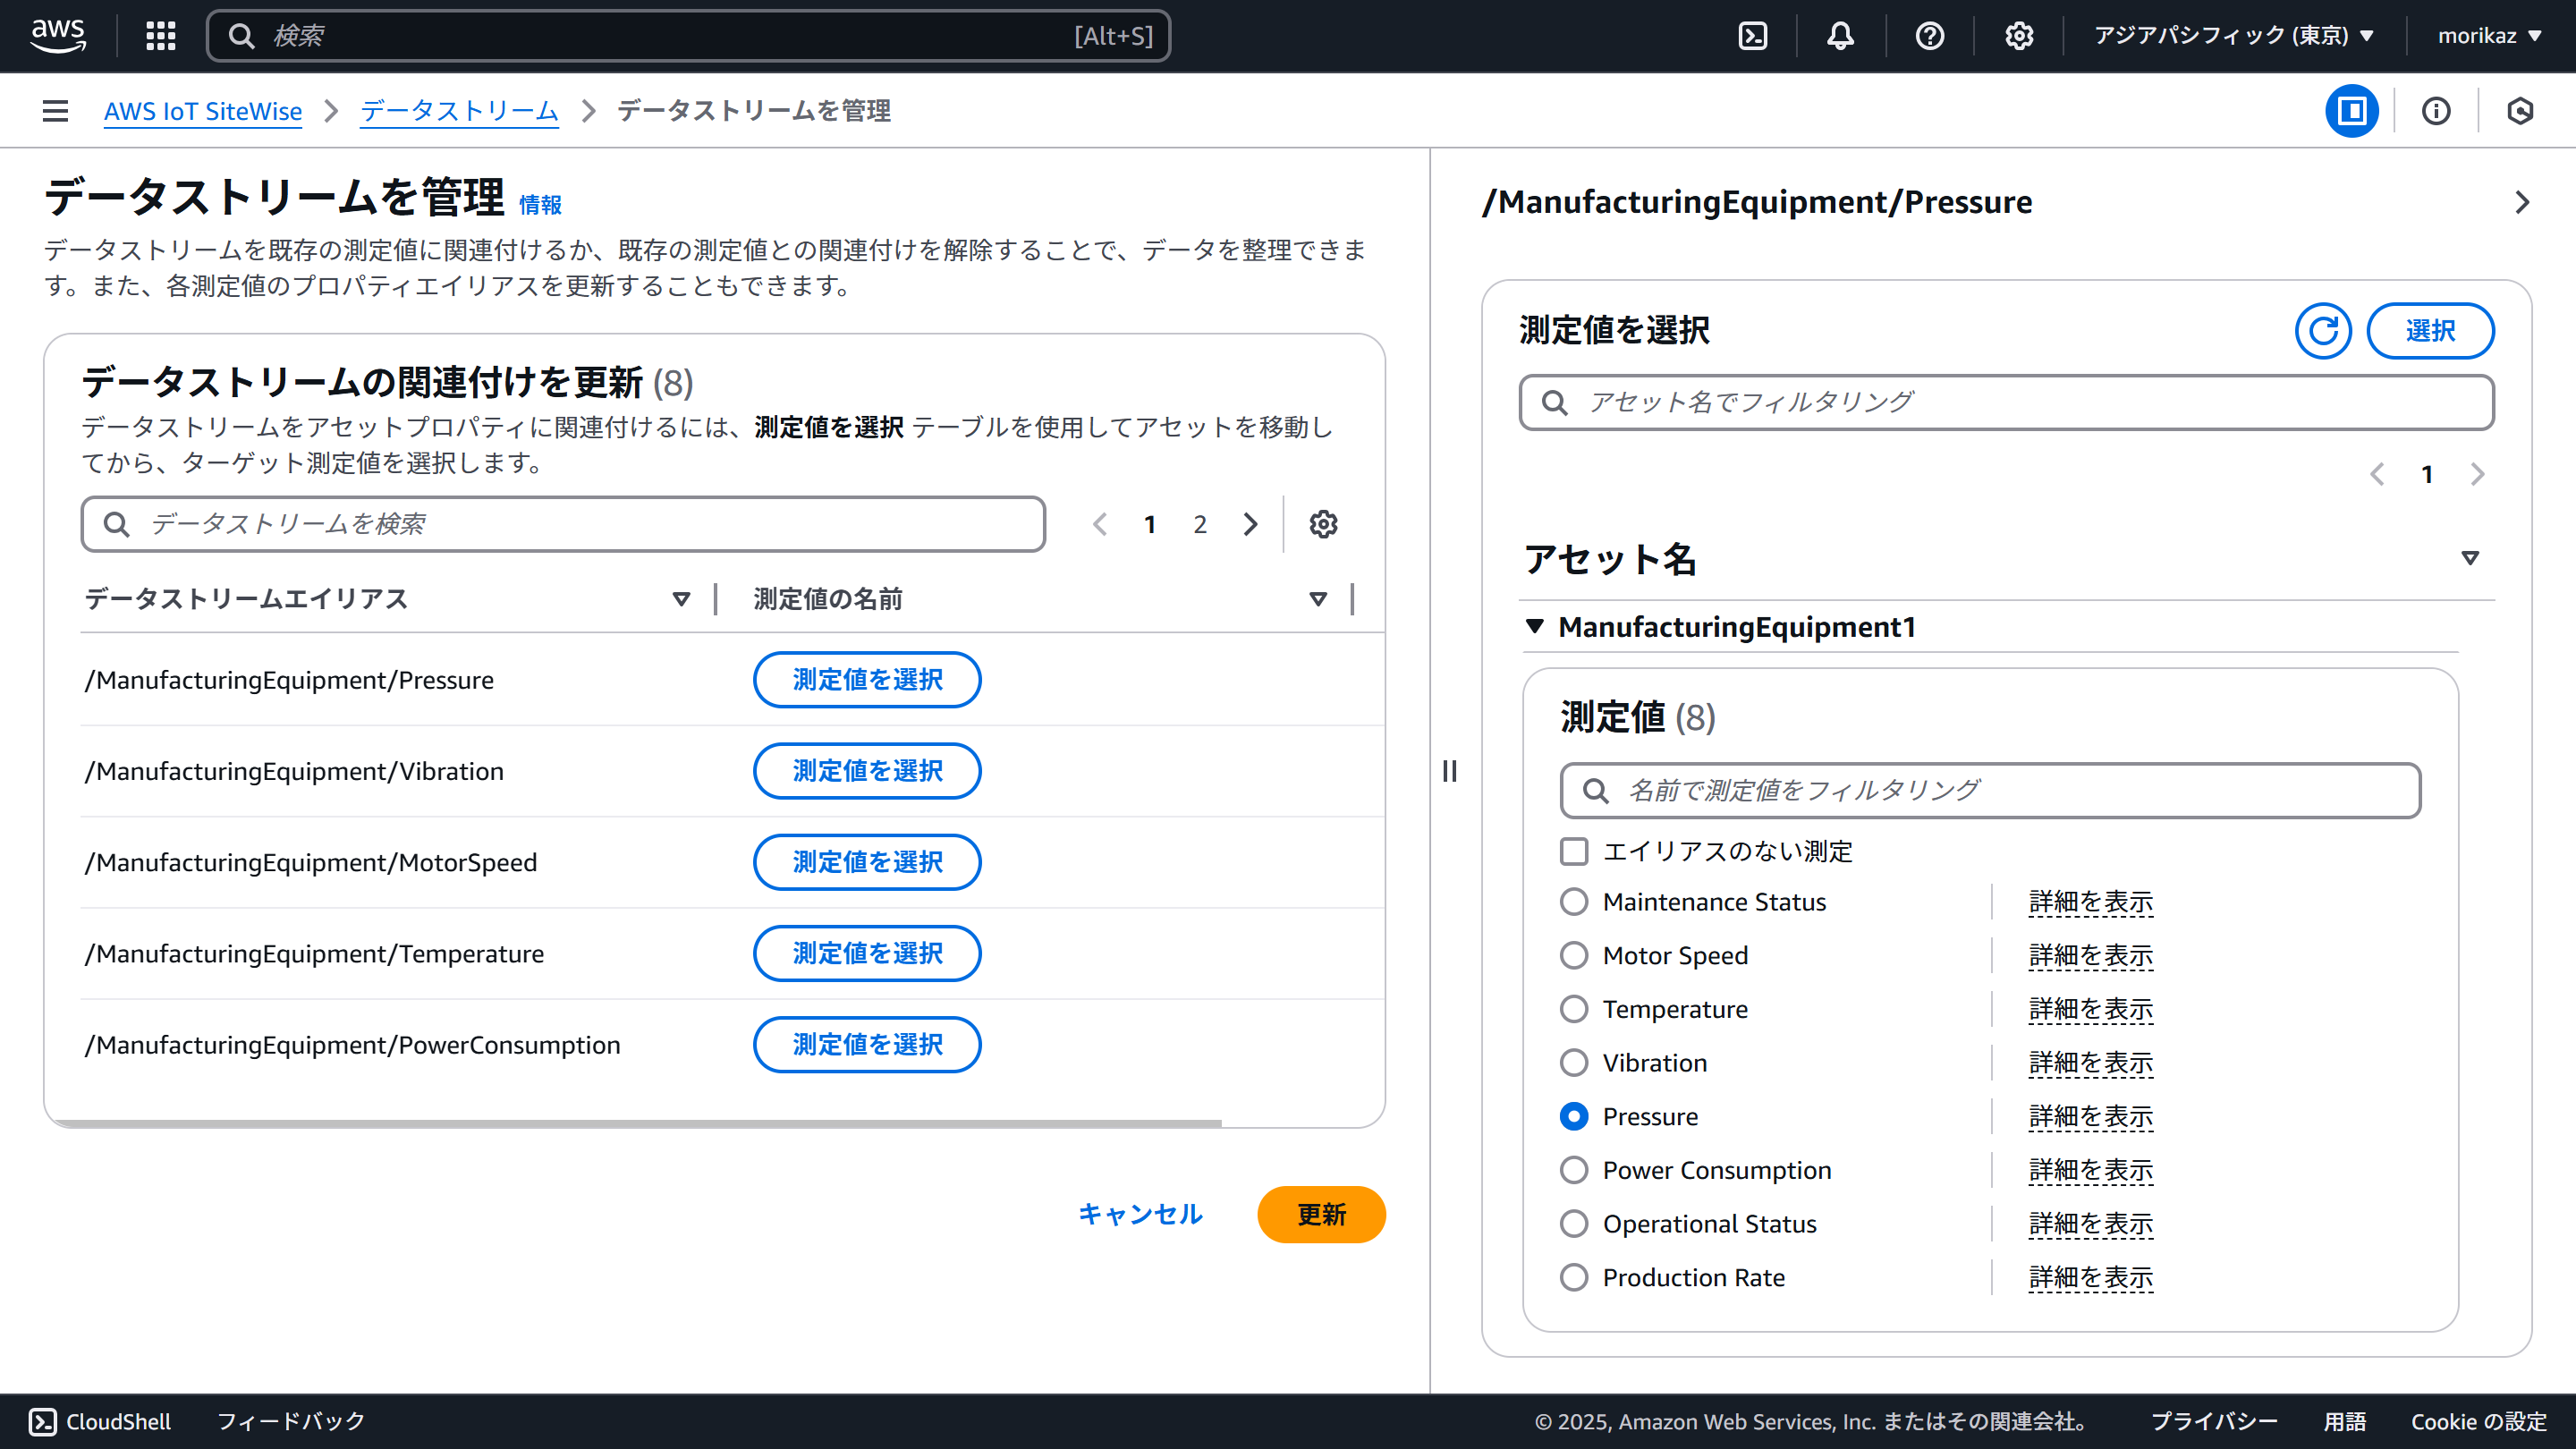Choose measurement for the Pressure stream
The image size is (2576, 1449).
click(x=867, y=680)
